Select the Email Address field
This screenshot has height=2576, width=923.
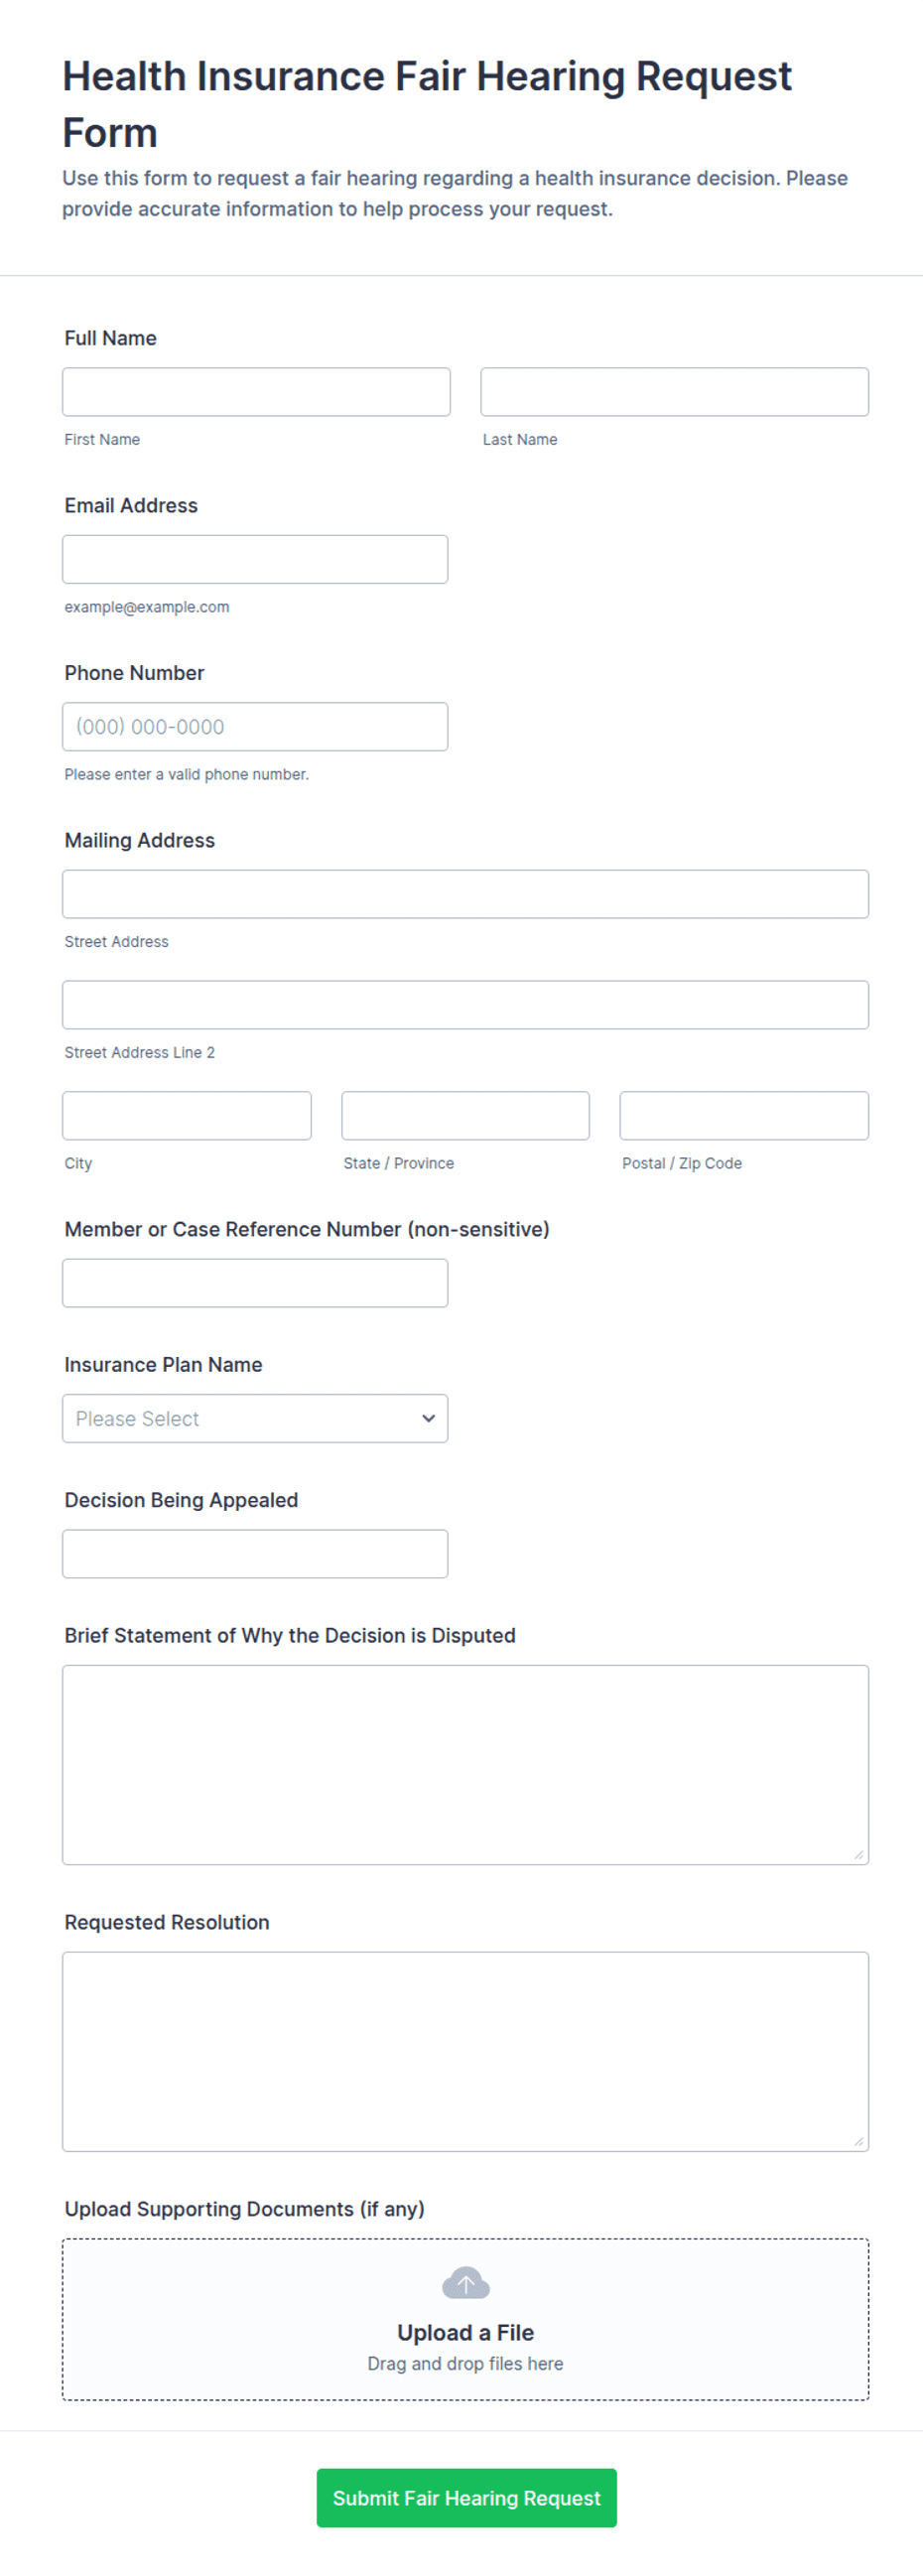coord(255,558)
